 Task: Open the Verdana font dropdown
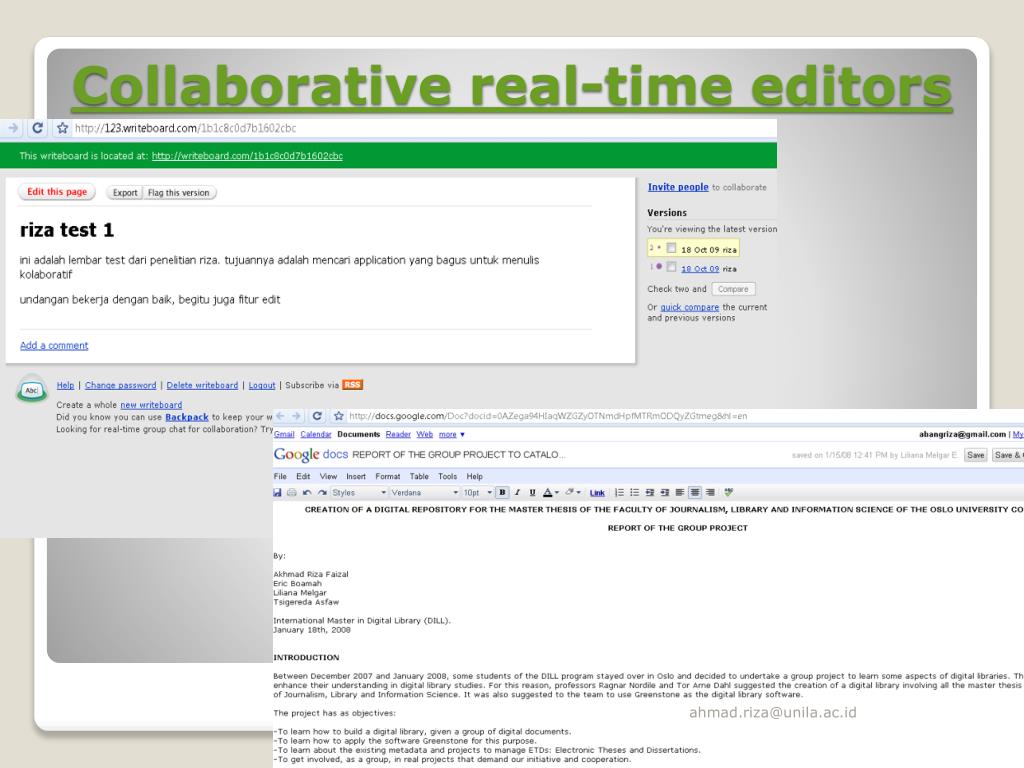pyautogui.click(x=424, y=493)
